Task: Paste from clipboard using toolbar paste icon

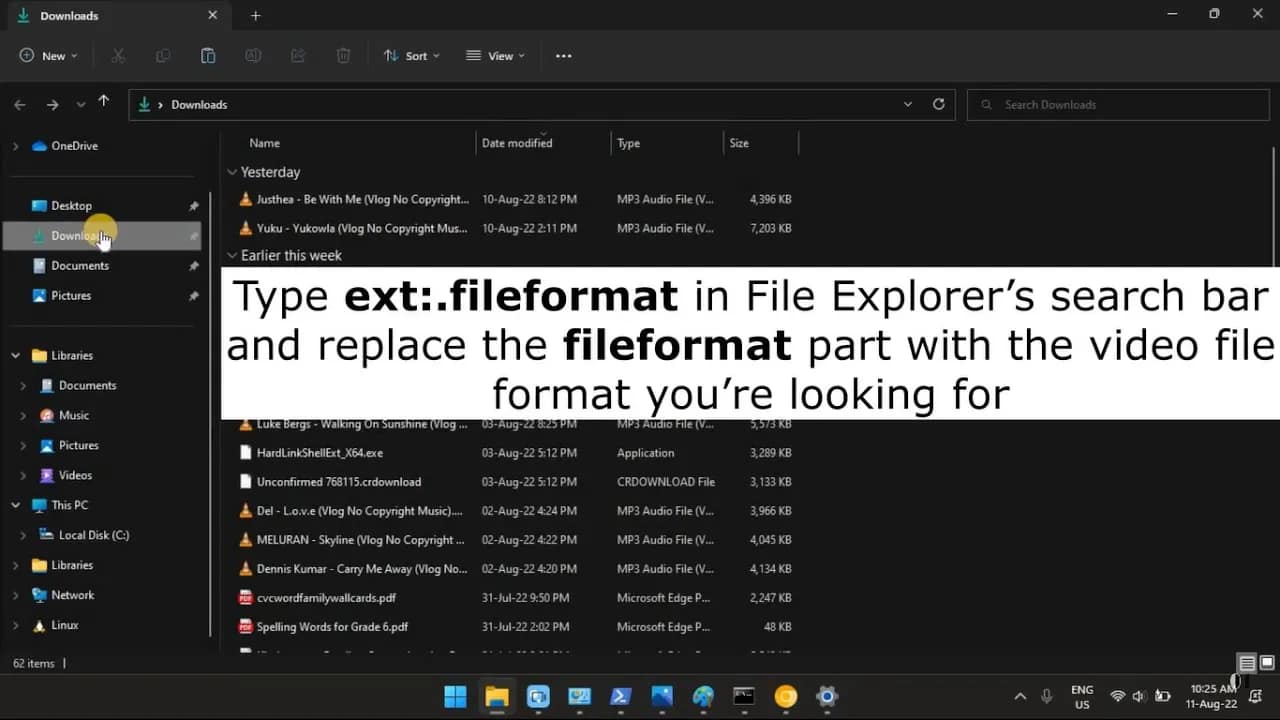Action: click(208, 56)
